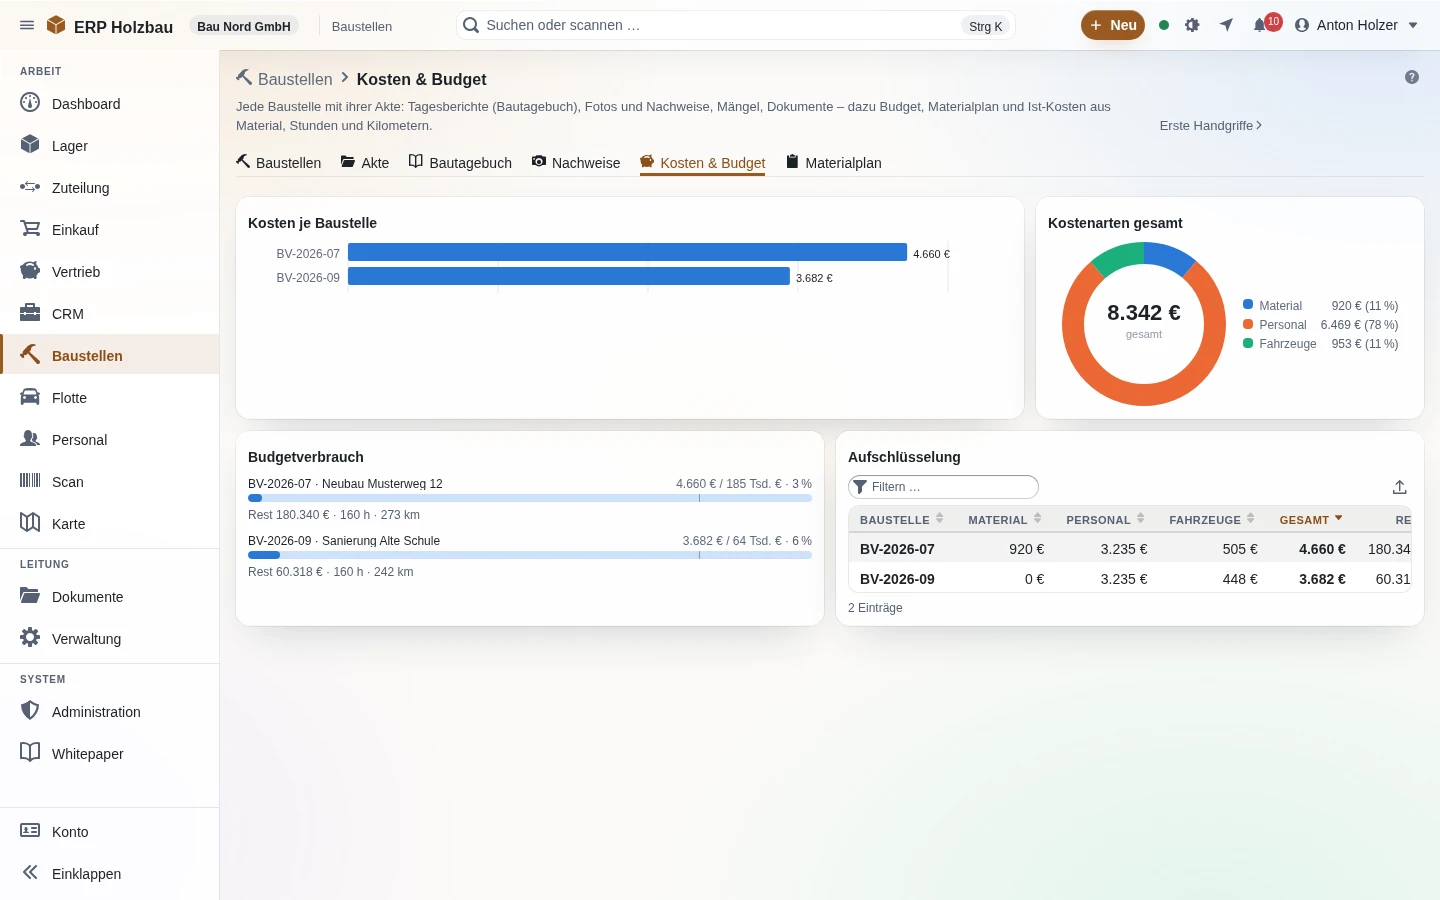Image resolution: width=1440 pixels, height=900 pixels.
Task: Open the Anton Holzer user dropdown
Action: (x=1356, y=25)
